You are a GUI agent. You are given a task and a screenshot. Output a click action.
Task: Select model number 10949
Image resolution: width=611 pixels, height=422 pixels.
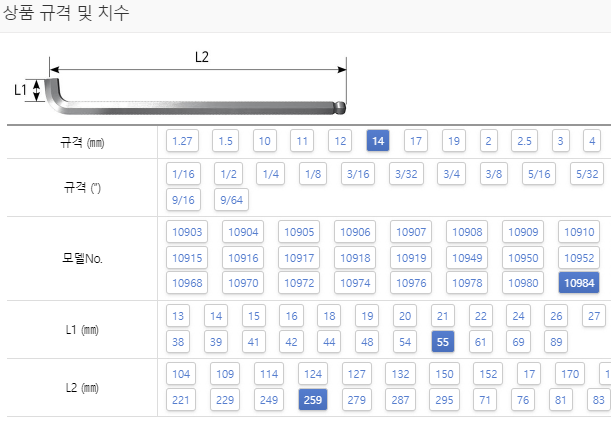(467, 258)
